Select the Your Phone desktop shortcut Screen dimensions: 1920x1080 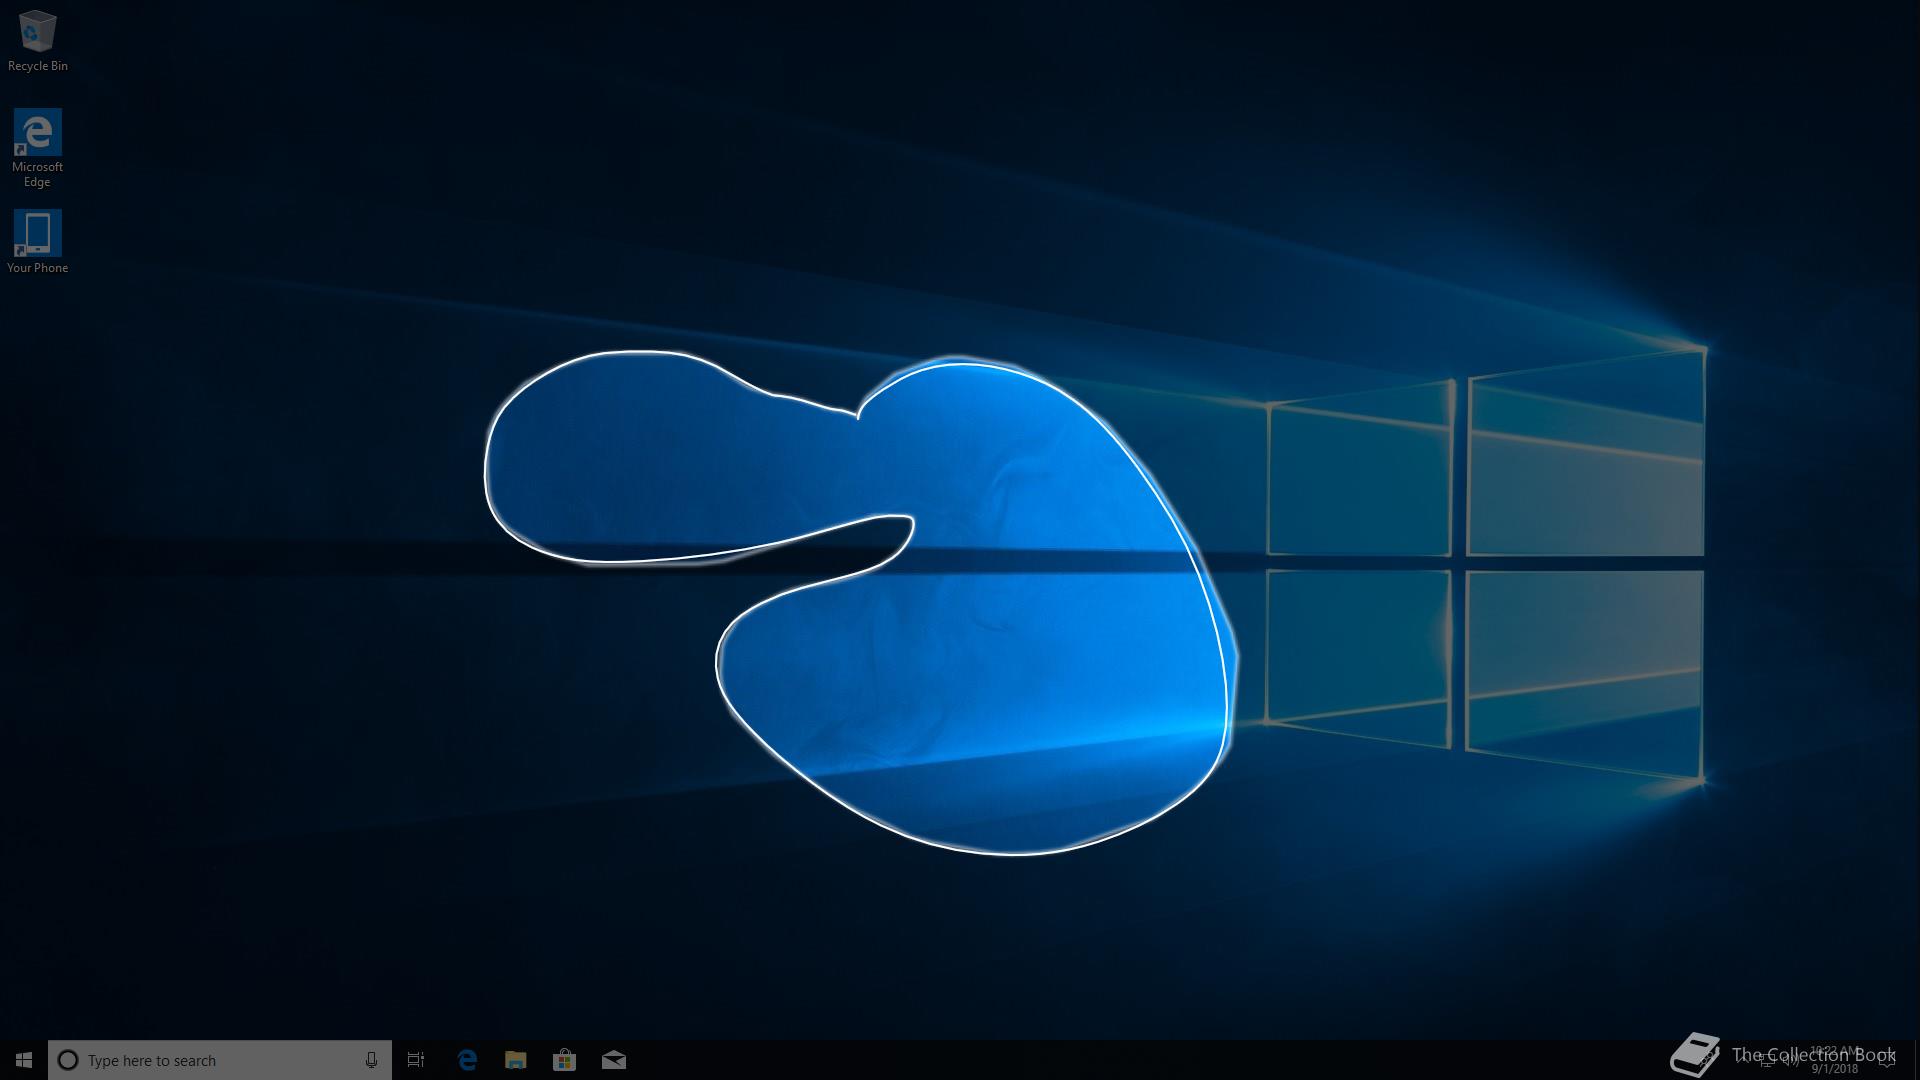point(37,241)
